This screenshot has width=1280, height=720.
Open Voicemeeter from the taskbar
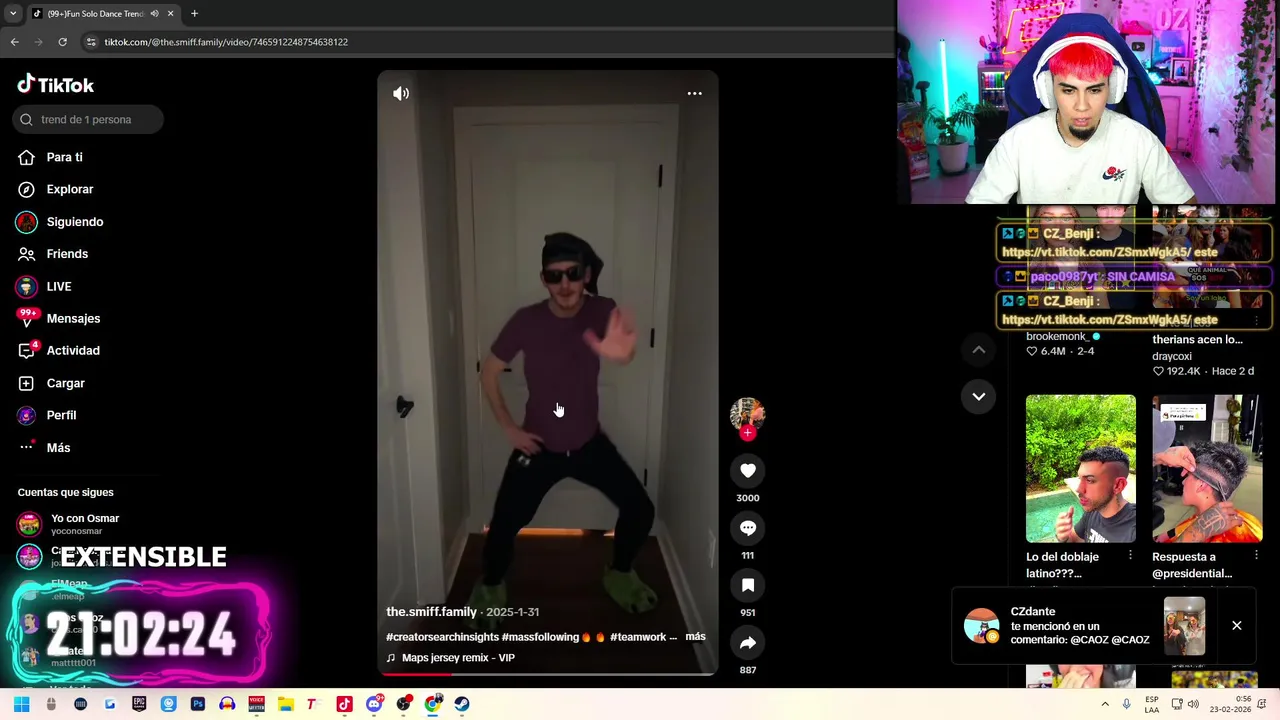point(256,704)
